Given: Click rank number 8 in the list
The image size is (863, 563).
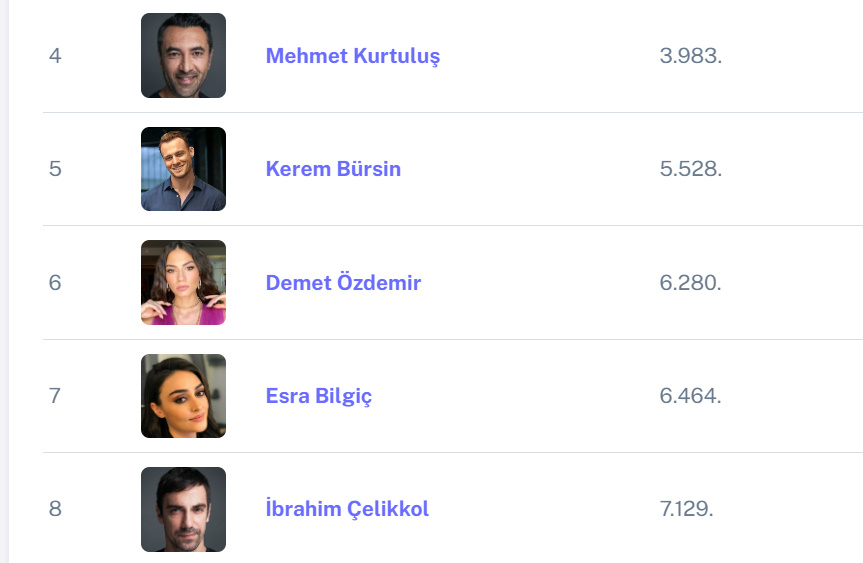Looking at the screenshot, I should (x=55, y=509).
